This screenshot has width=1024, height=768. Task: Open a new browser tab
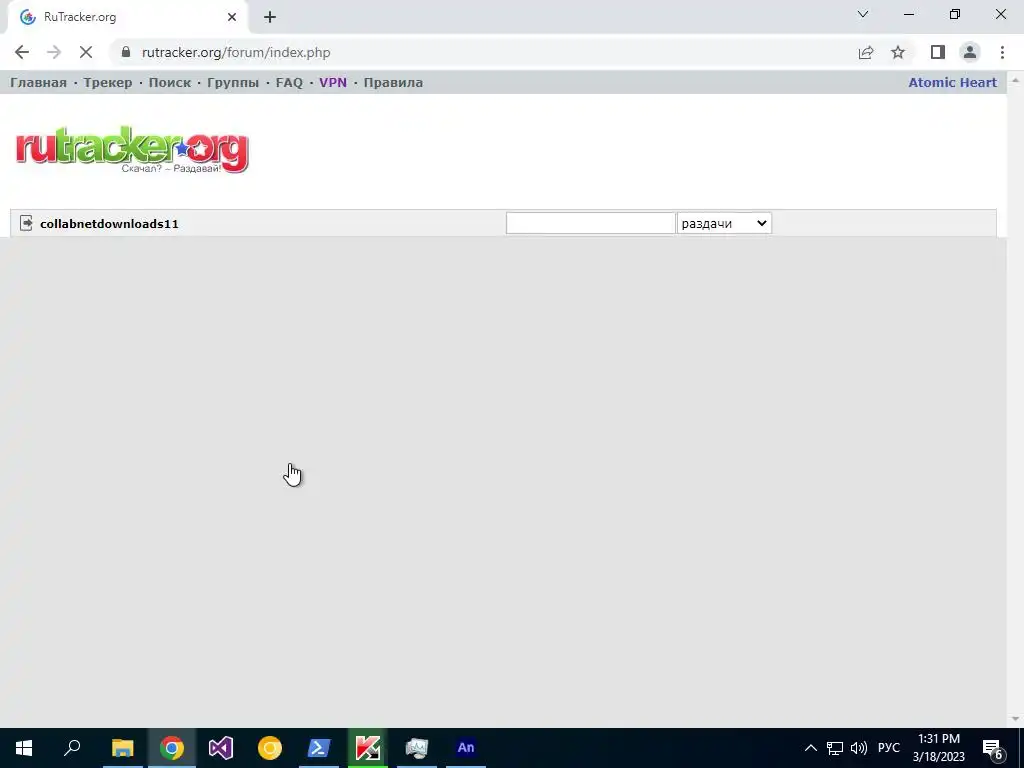[270, 17]
